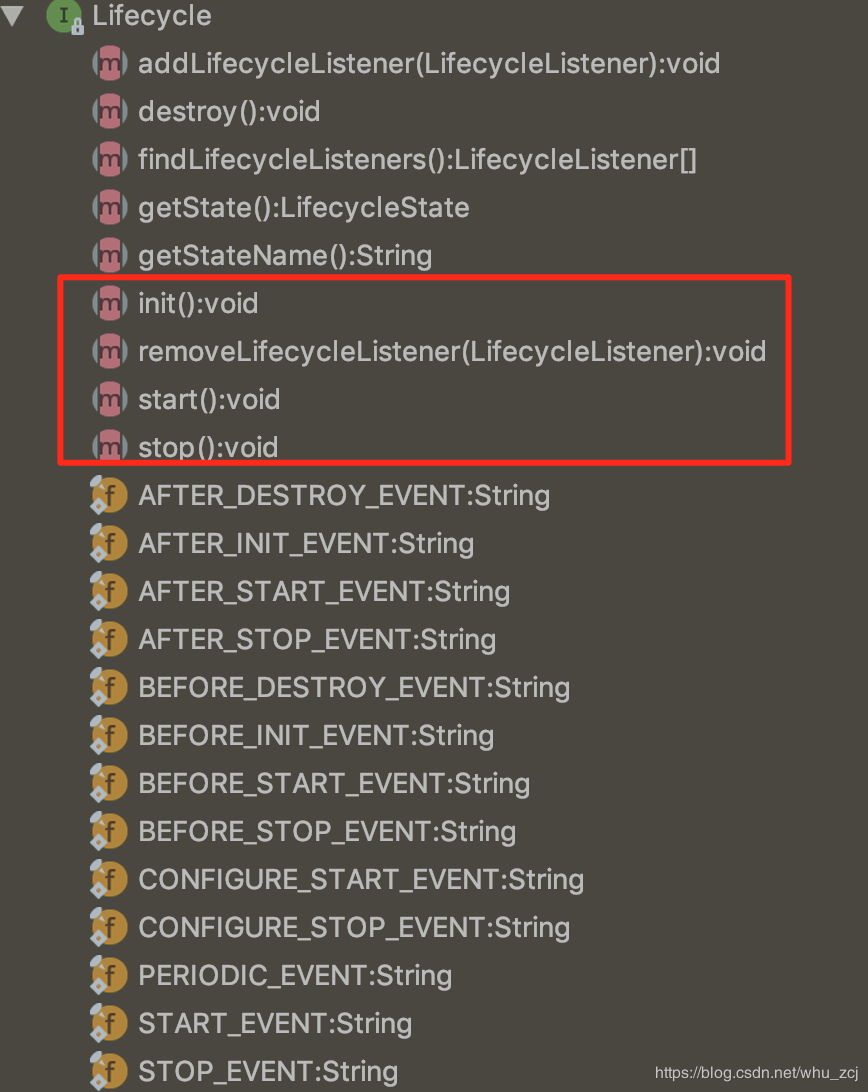Select PERIODIC_EVENT:String field

click(x=295, y=976)
